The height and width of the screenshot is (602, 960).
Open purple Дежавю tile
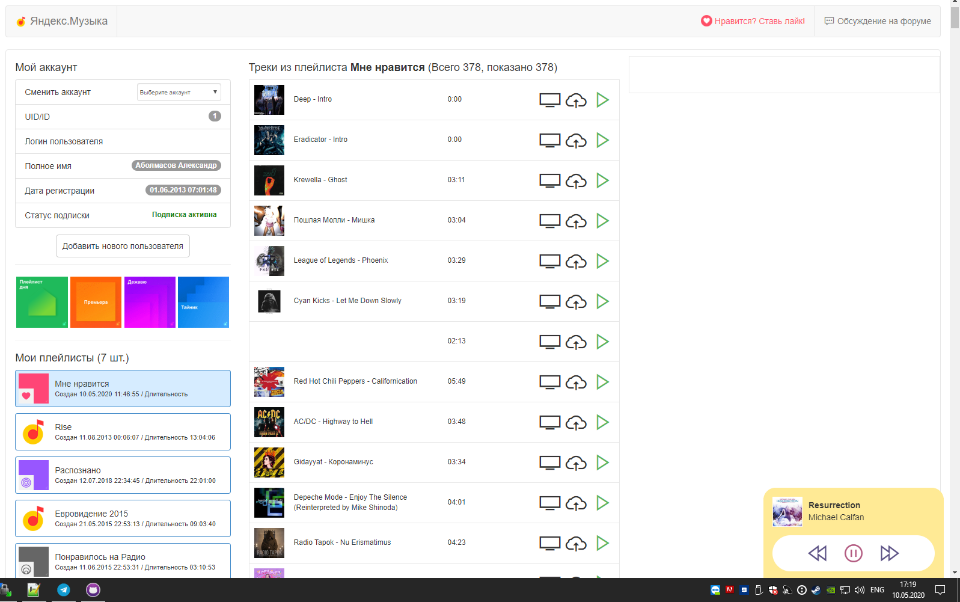pyautogui.click(x=149, y=302)
